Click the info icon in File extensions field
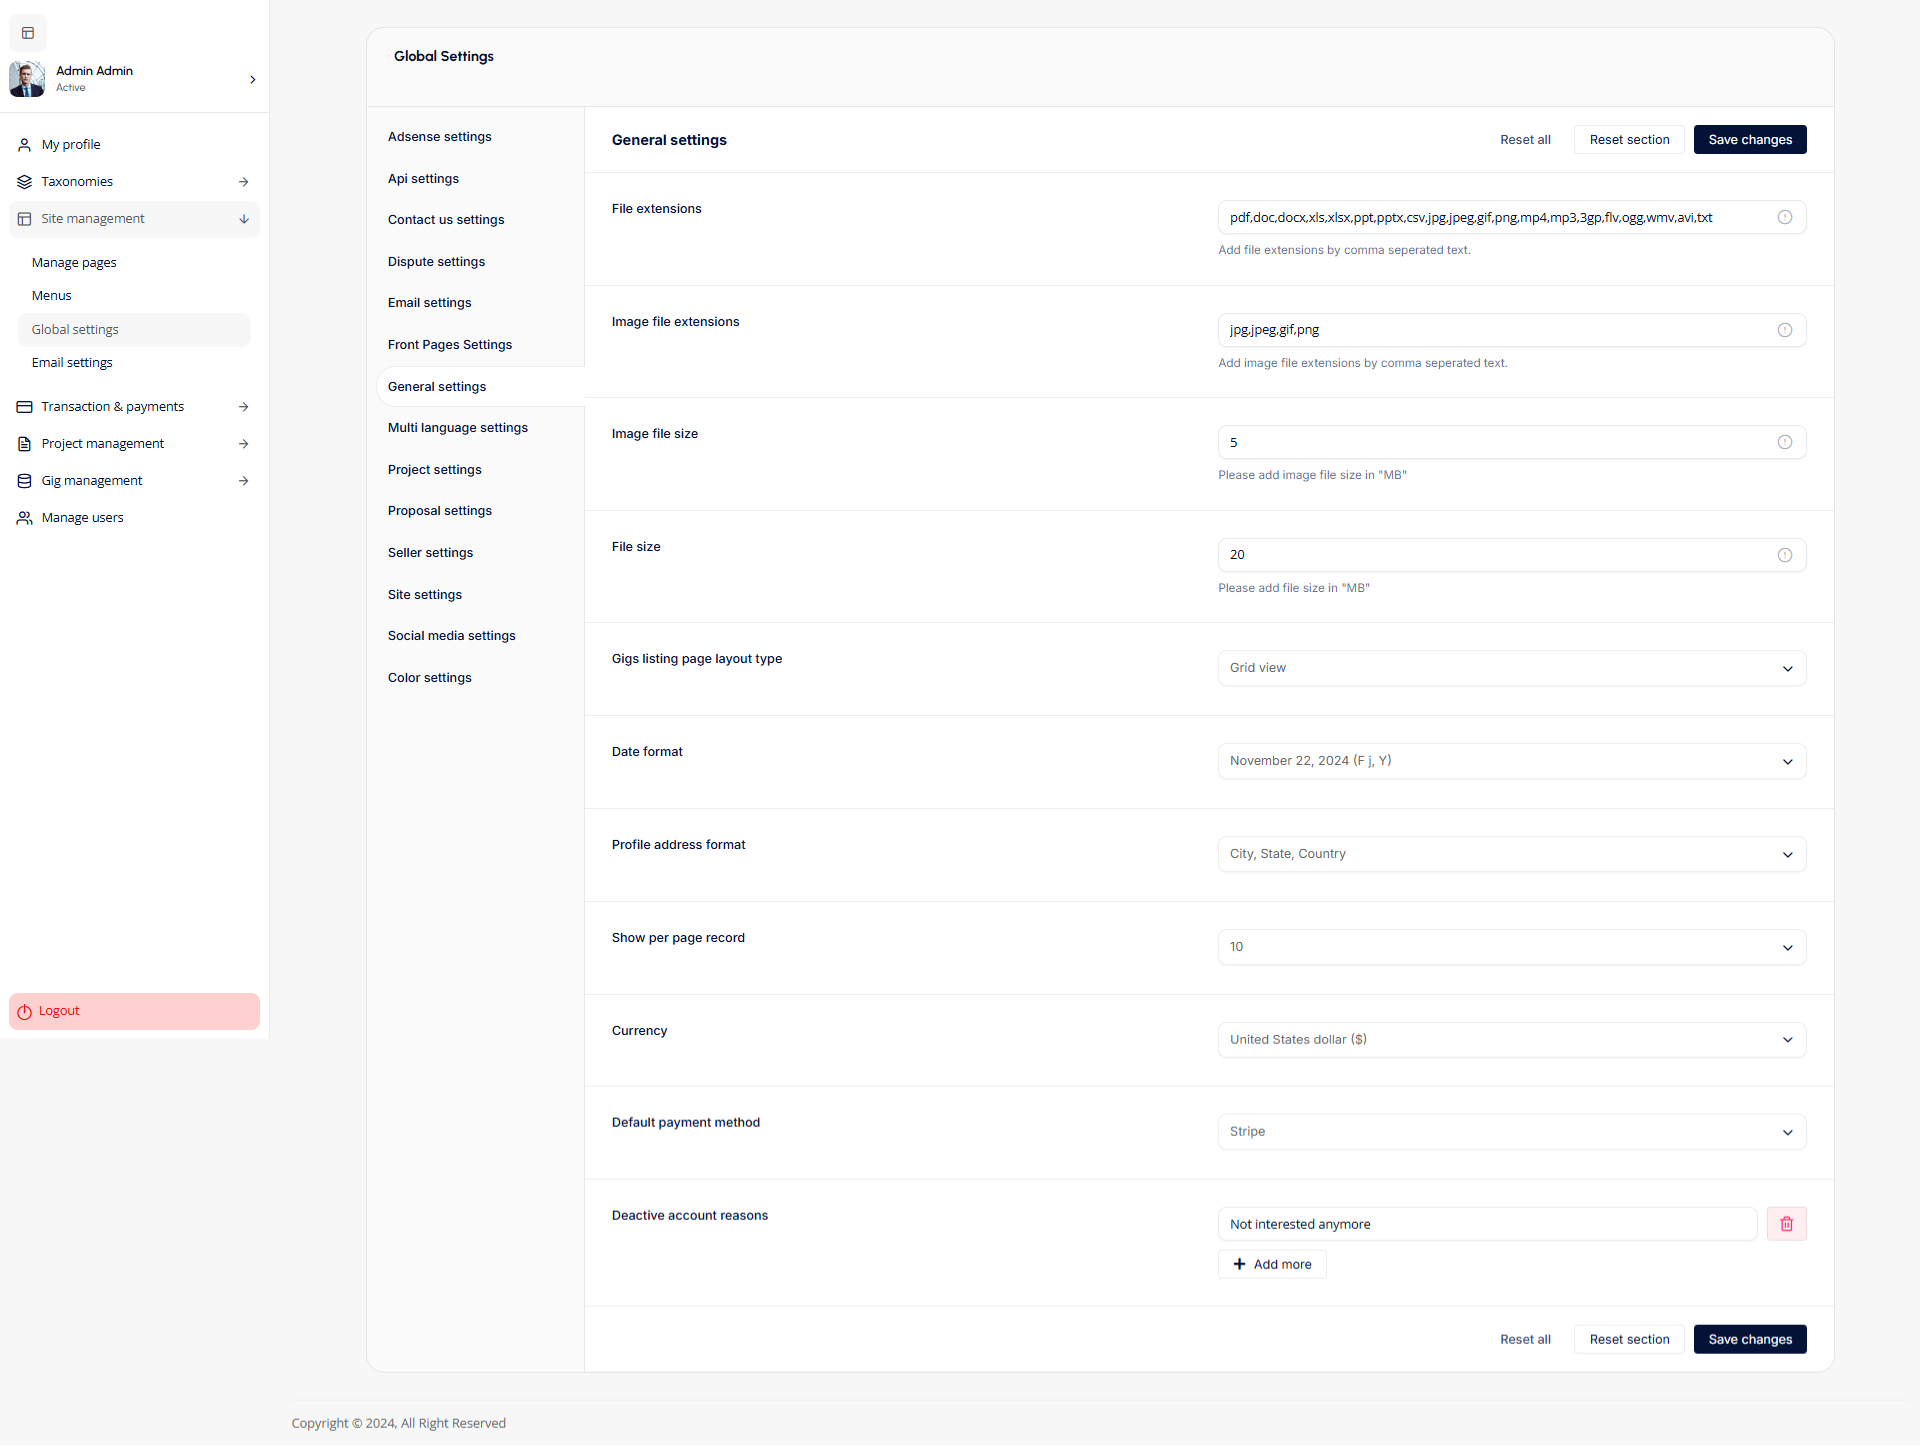The width and height of the screenshot is (1920, 1446). [x=1784, y=217]
